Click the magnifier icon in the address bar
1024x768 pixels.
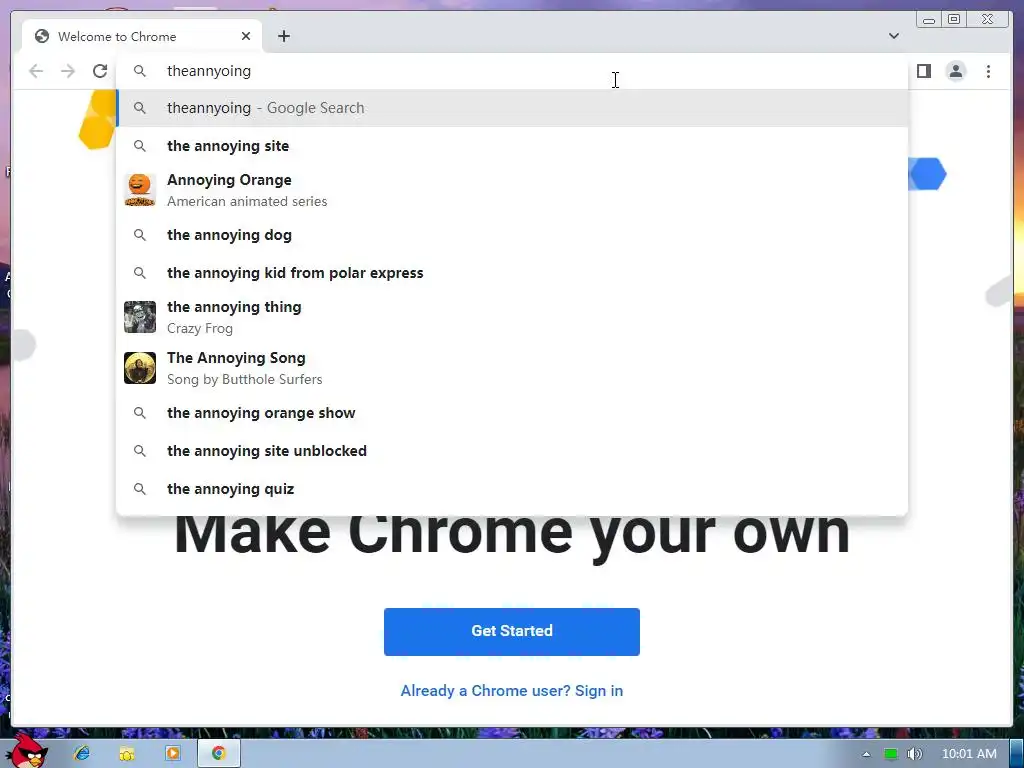(140, 71)
